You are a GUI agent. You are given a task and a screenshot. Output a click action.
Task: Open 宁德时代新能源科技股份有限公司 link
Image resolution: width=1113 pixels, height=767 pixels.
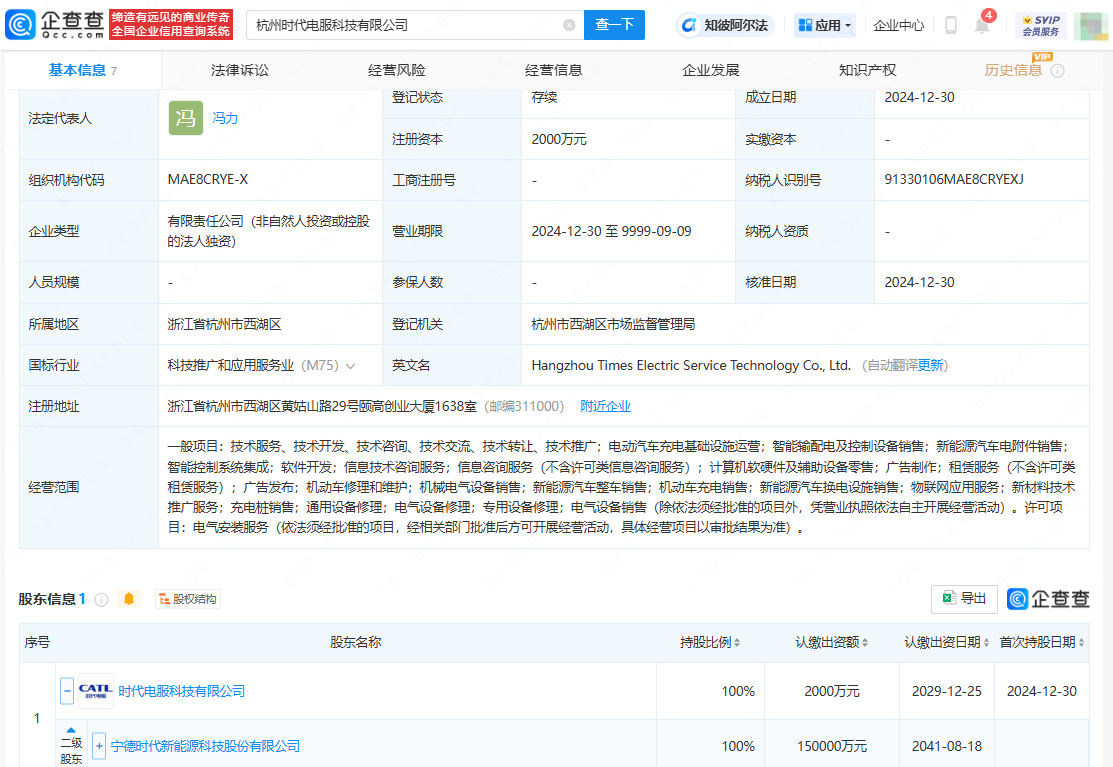[x=205, y=746]
